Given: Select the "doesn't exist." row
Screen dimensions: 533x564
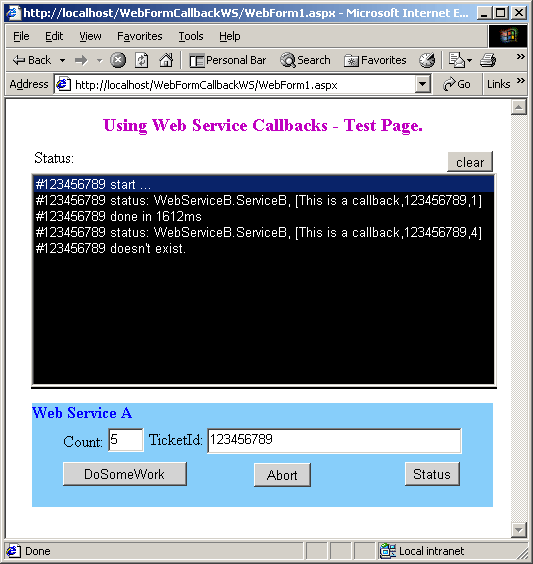Looking at the screenshot, I should tap(264, 248).
